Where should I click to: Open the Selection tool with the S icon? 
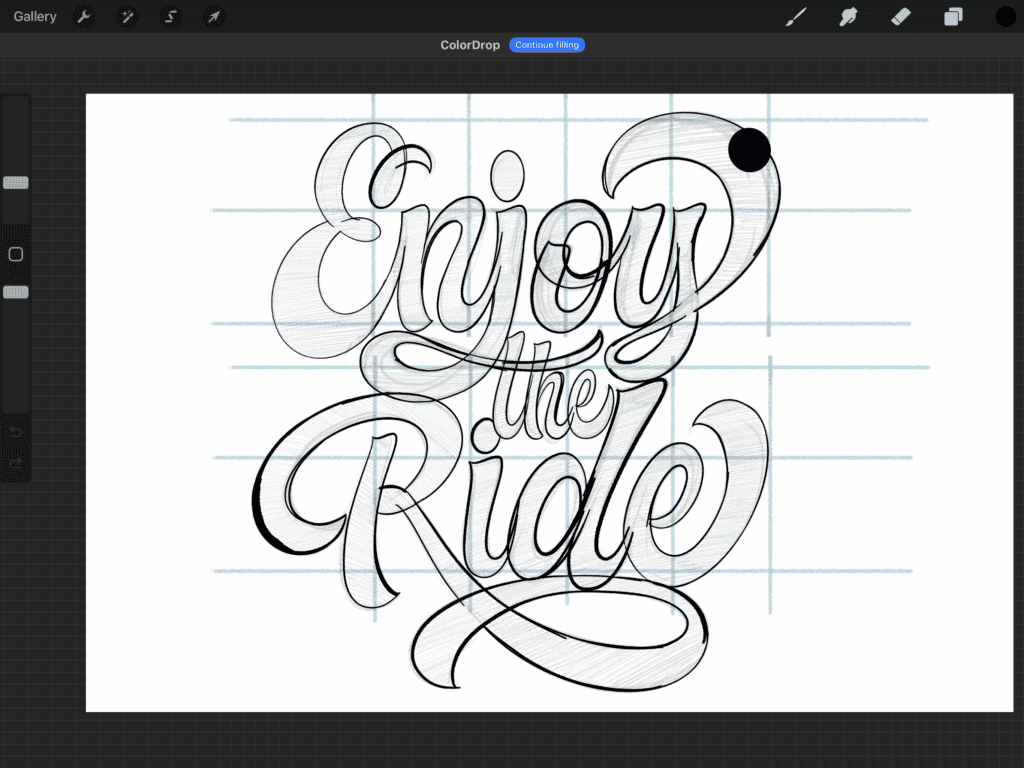tap(170, 16)
